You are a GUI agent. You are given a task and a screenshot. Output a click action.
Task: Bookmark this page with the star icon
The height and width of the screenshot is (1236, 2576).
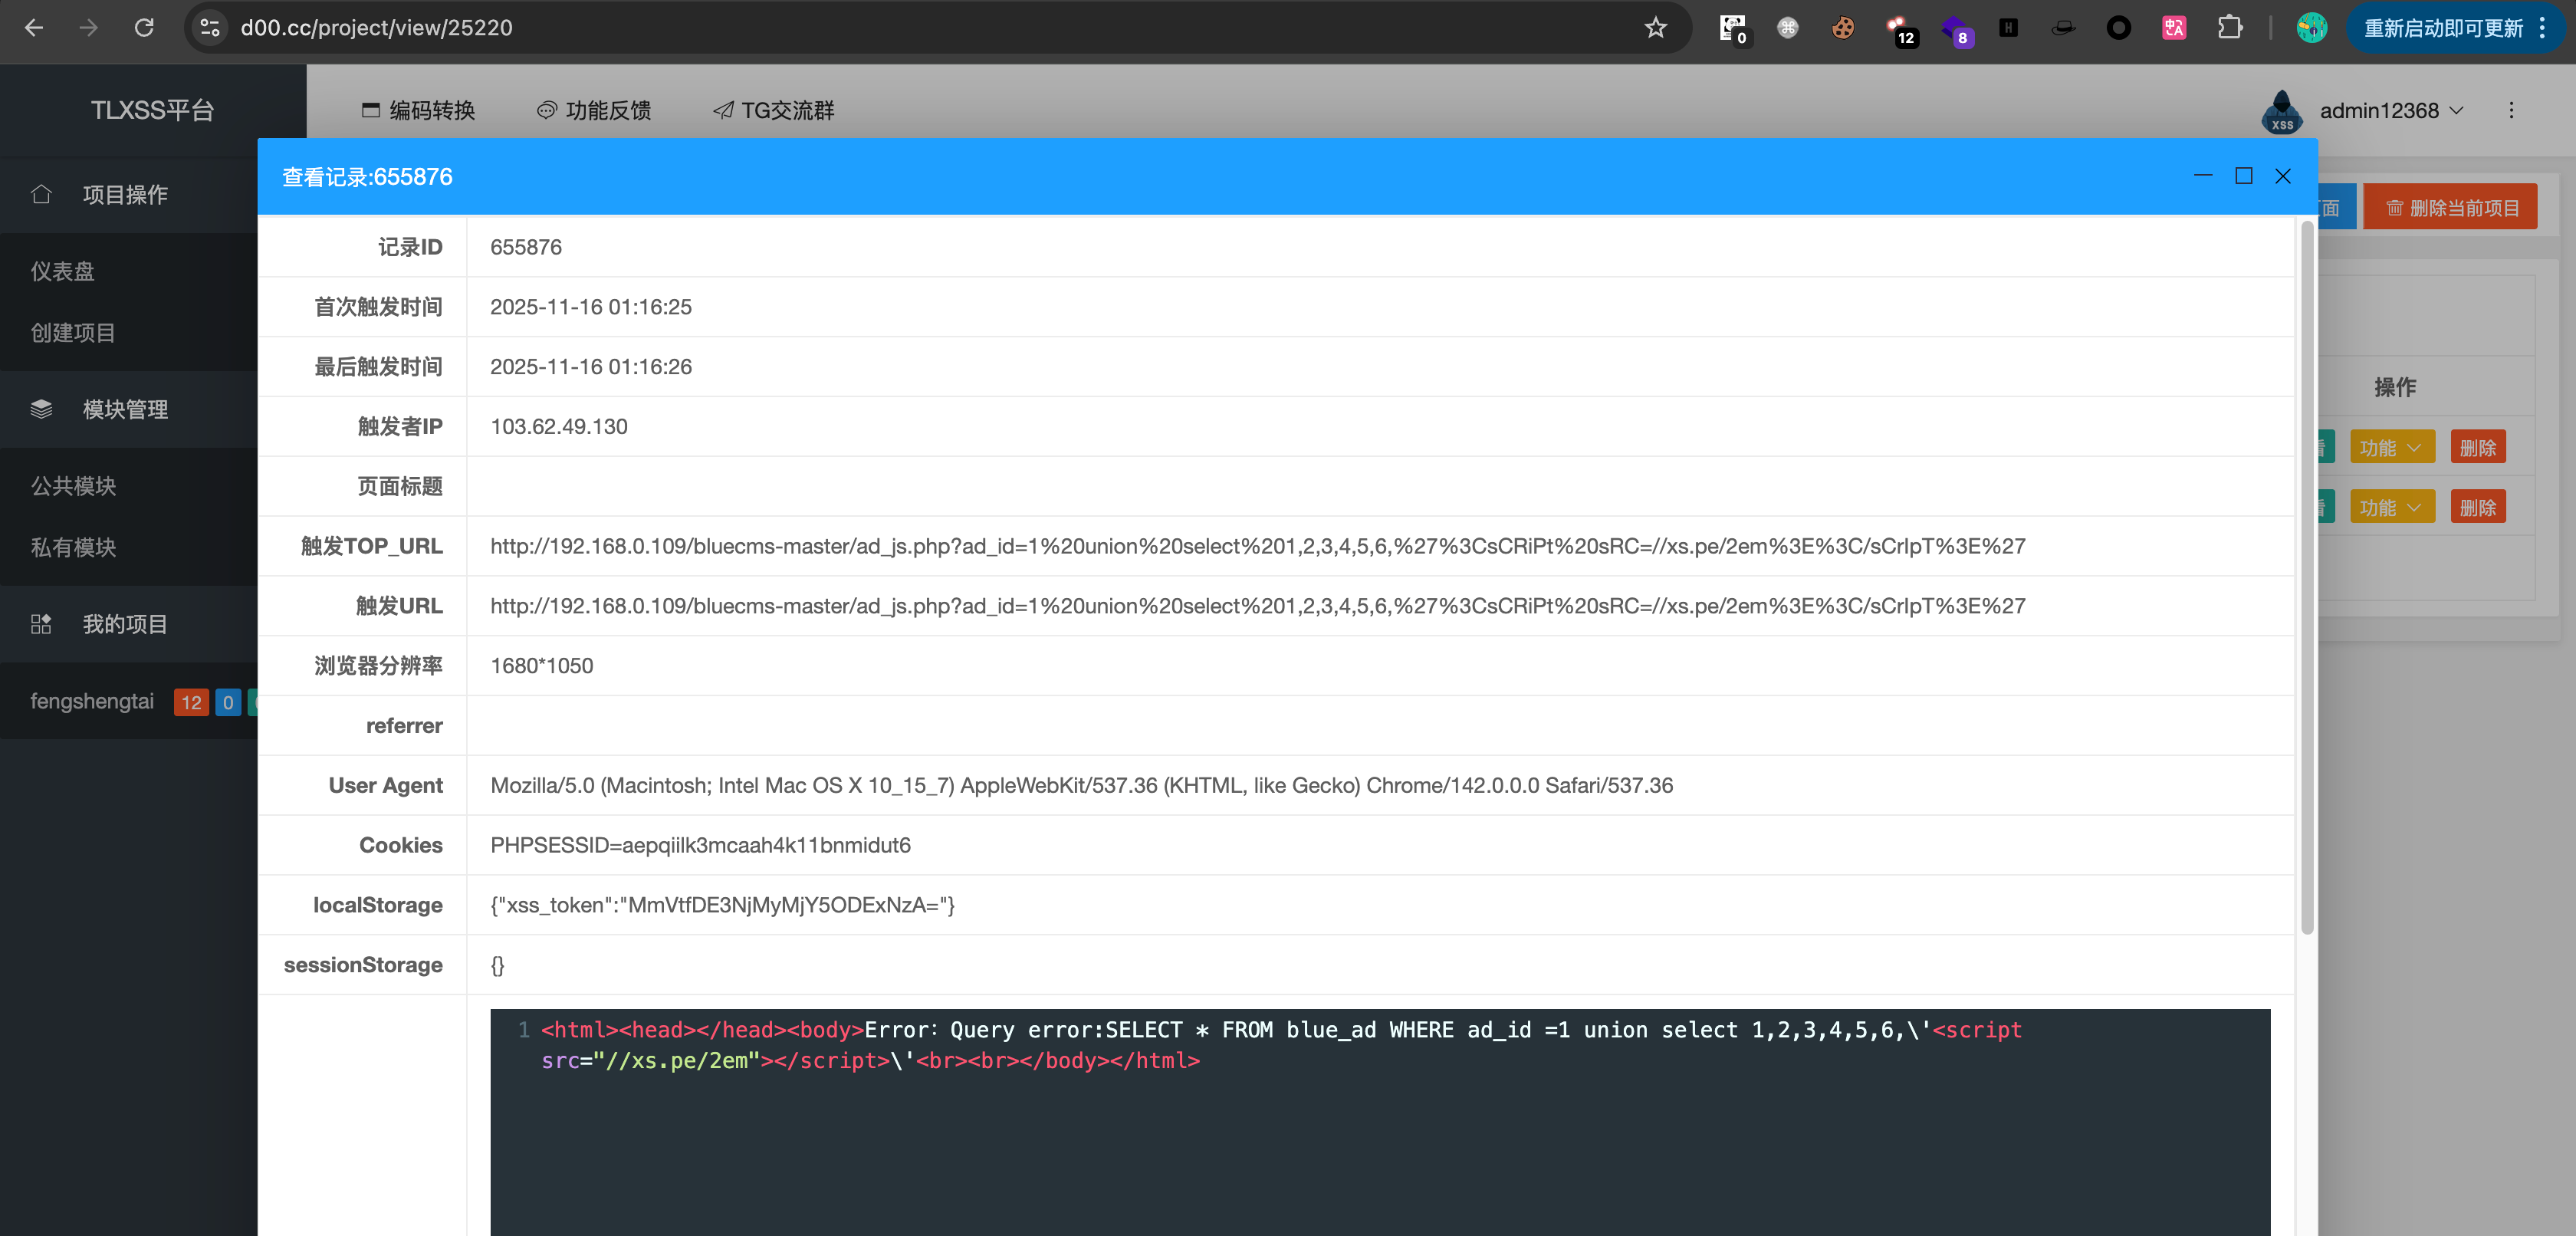tap(1655, 28)
